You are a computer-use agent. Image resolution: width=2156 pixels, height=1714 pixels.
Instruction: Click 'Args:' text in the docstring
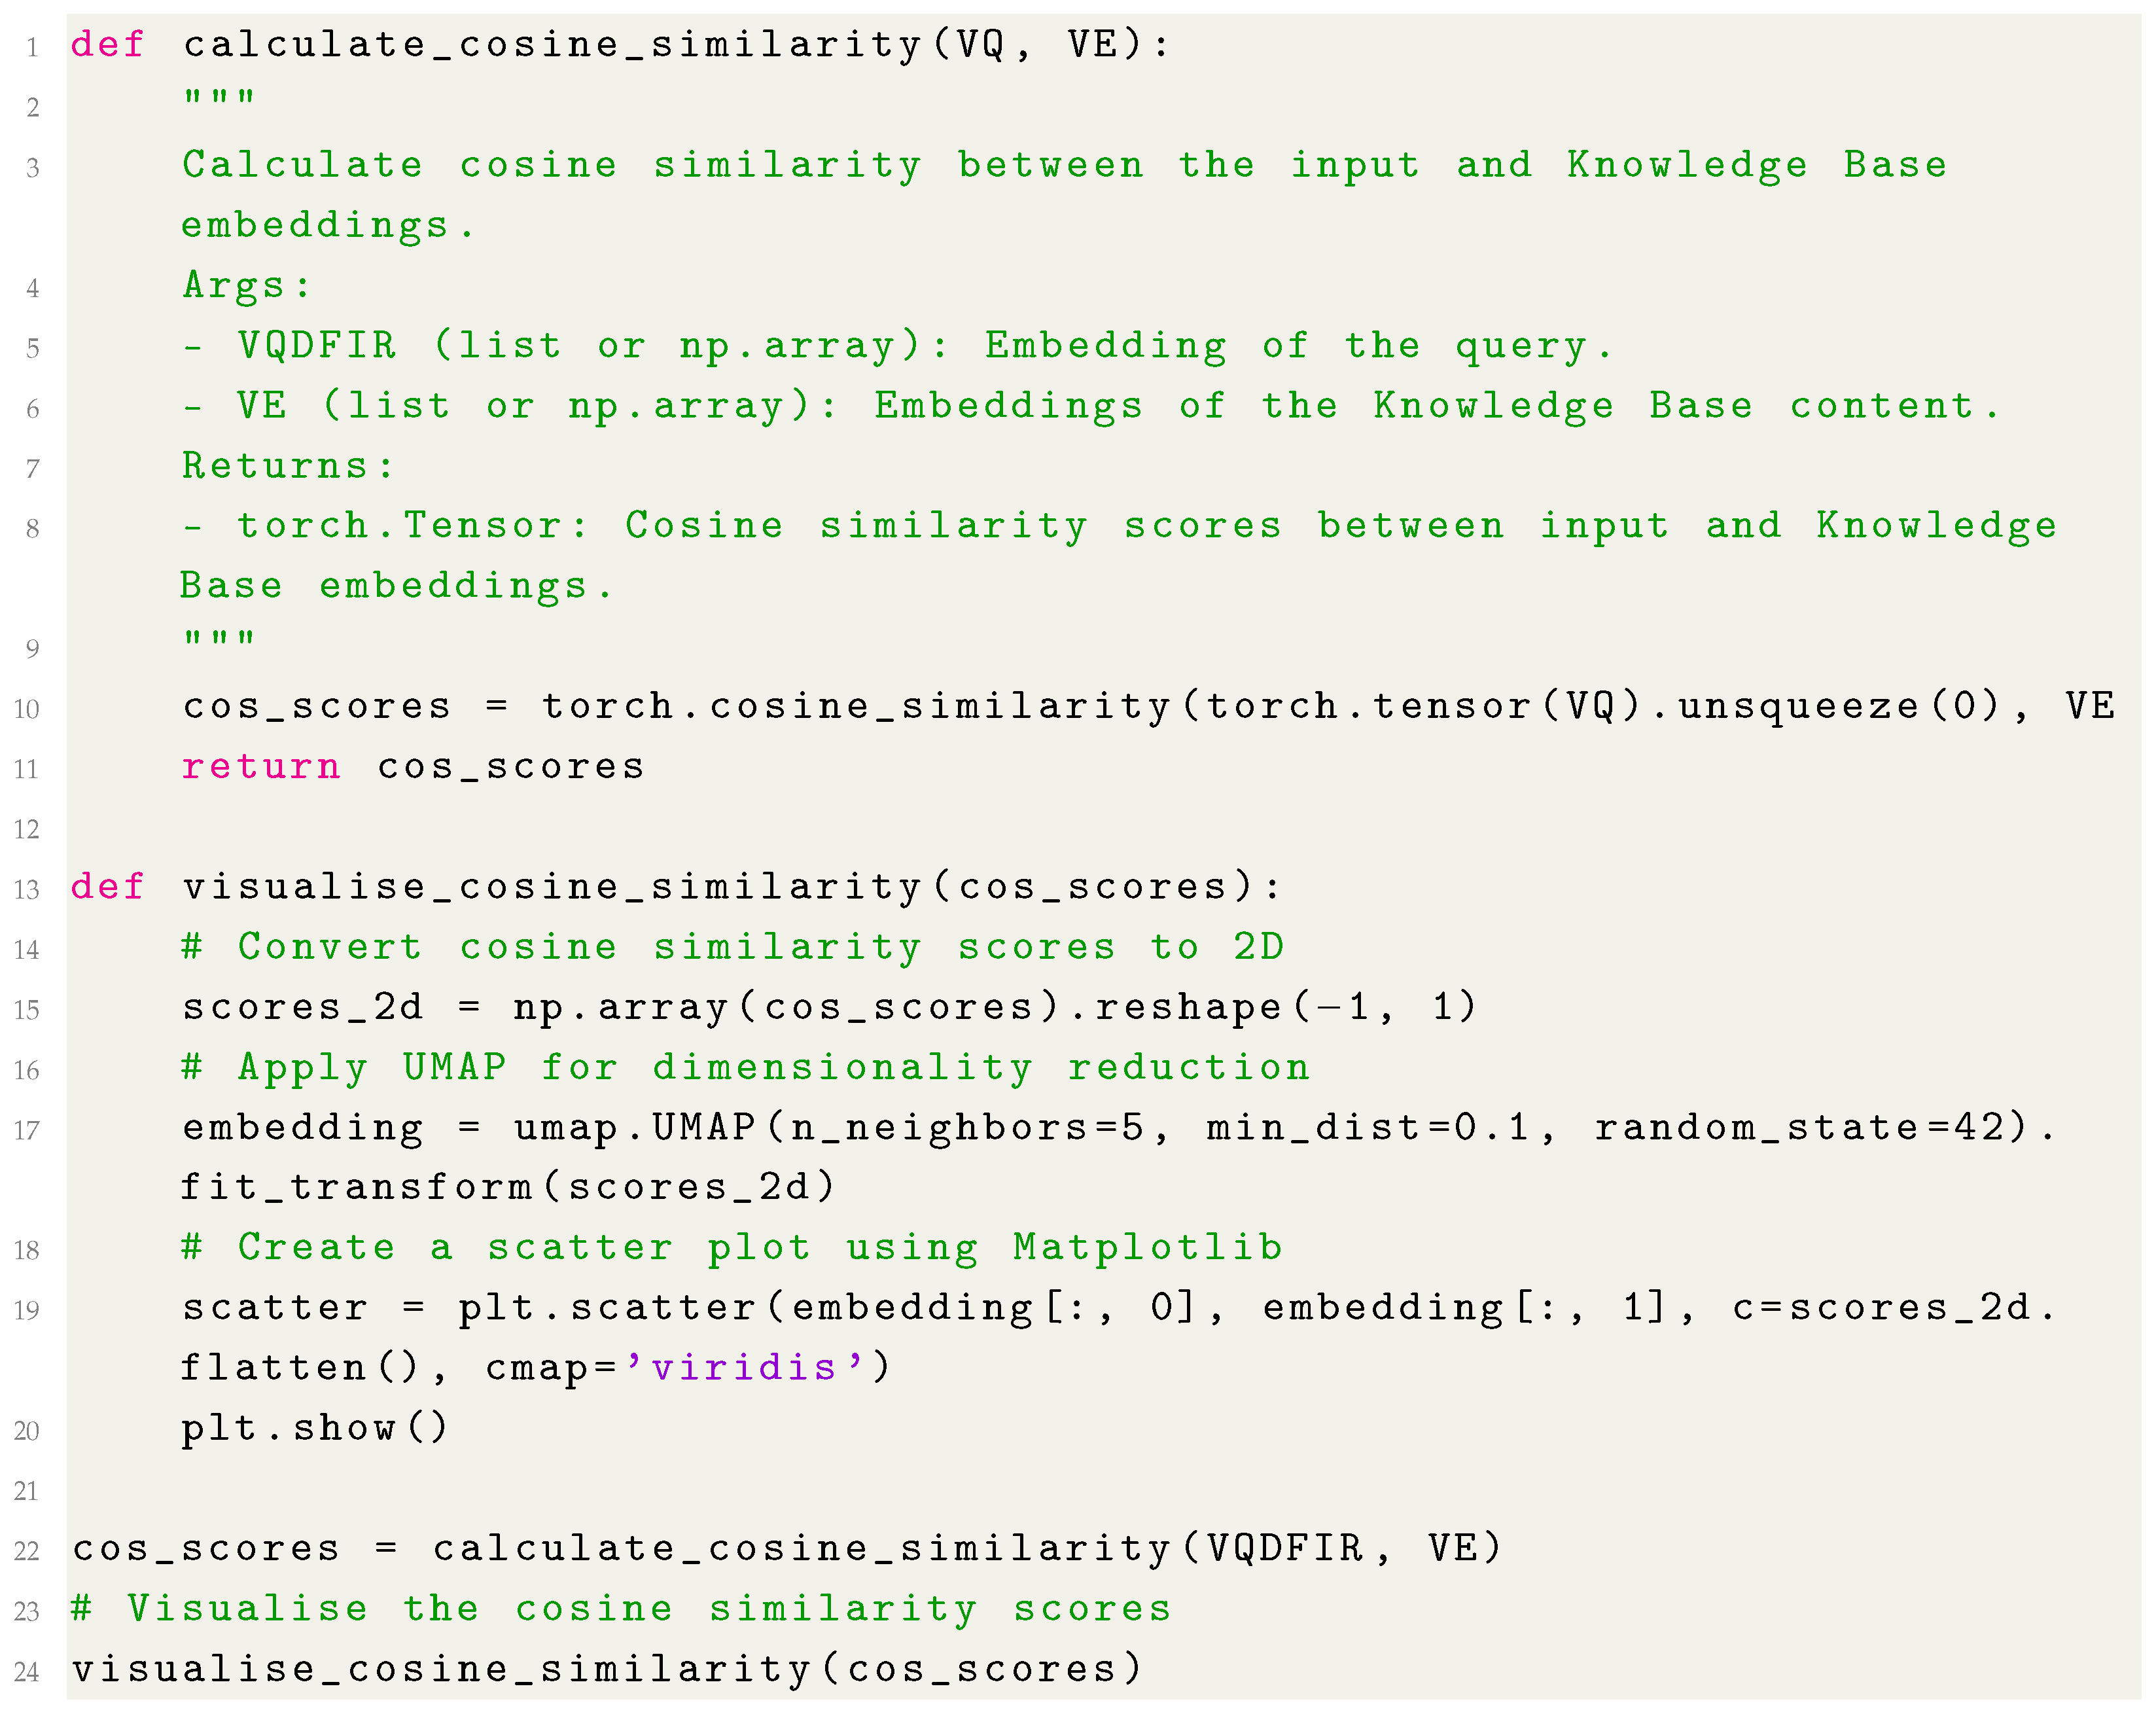coord(247,286)
